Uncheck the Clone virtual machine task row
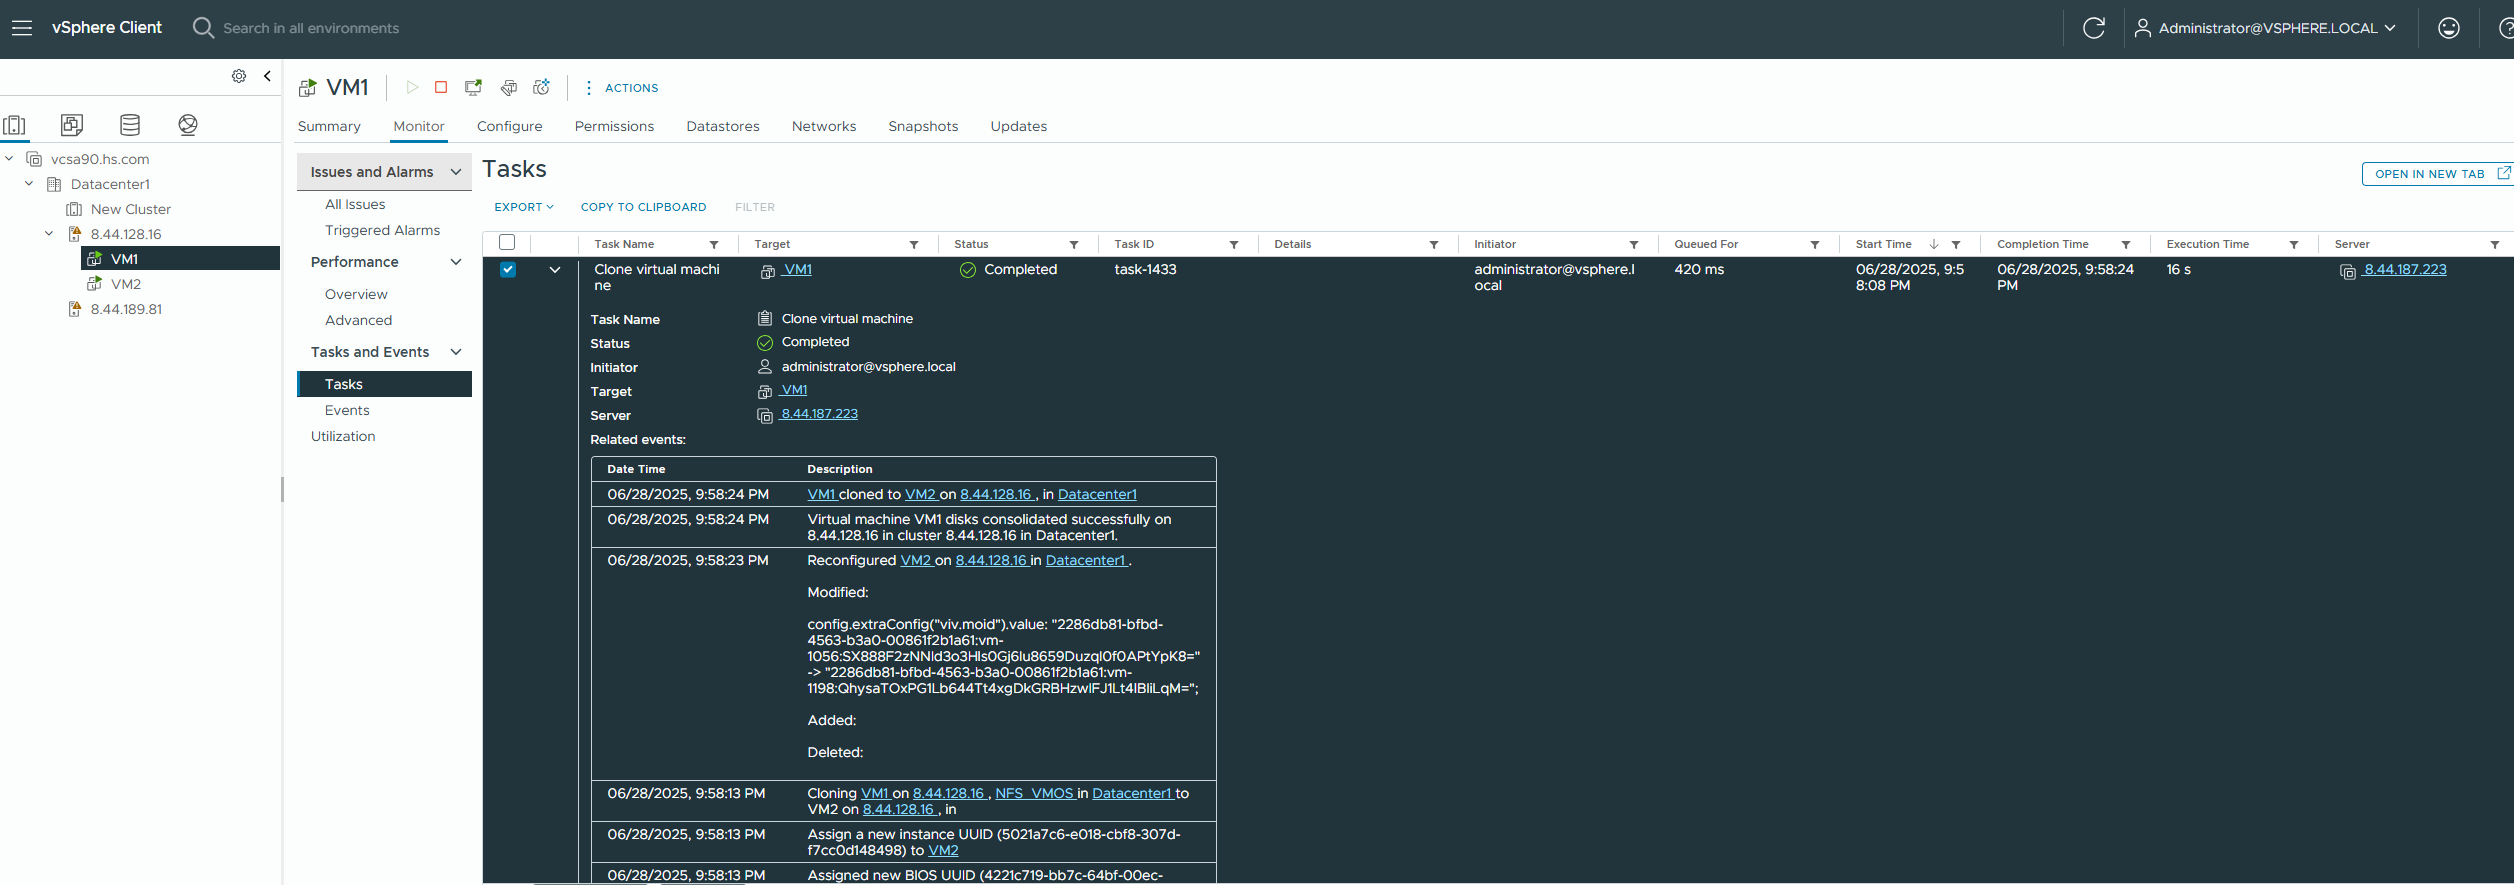This screenshot has height=885, width=2514. tap(508, 270)
